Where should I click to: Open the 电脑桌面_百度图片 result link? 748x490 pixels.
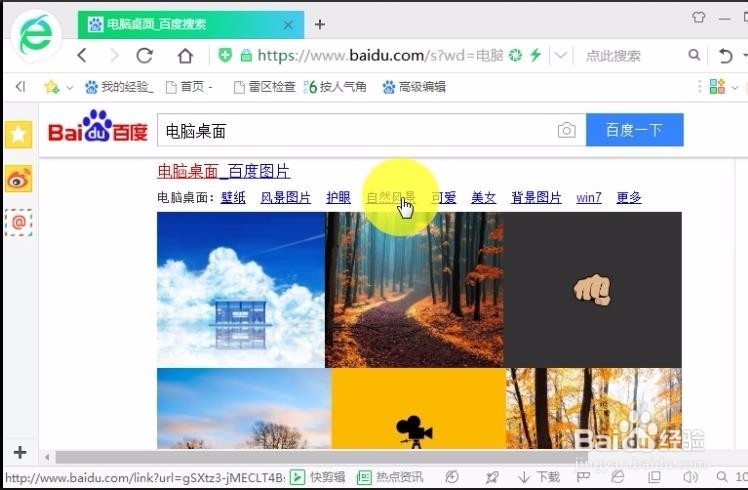(x=224, y=171)
